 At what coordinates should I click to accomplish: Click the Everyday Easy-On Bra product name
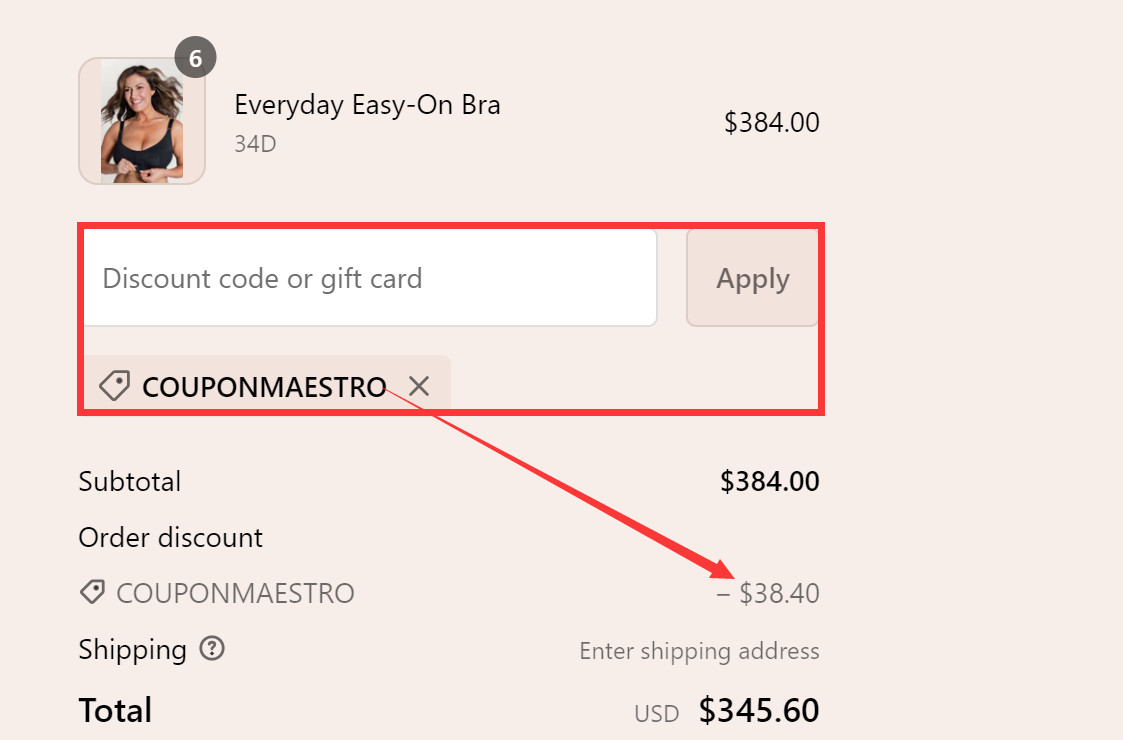(x=367, y=105)
